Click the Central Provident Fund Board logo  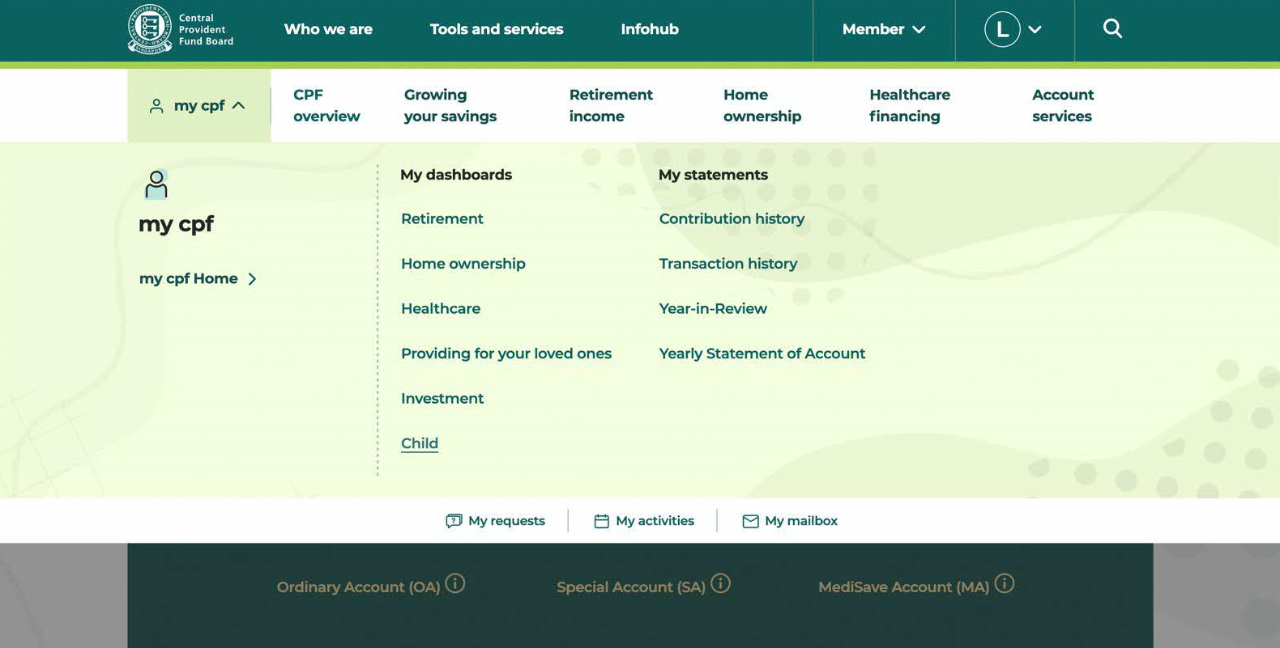pyautogui.click(x=181, y=29)
